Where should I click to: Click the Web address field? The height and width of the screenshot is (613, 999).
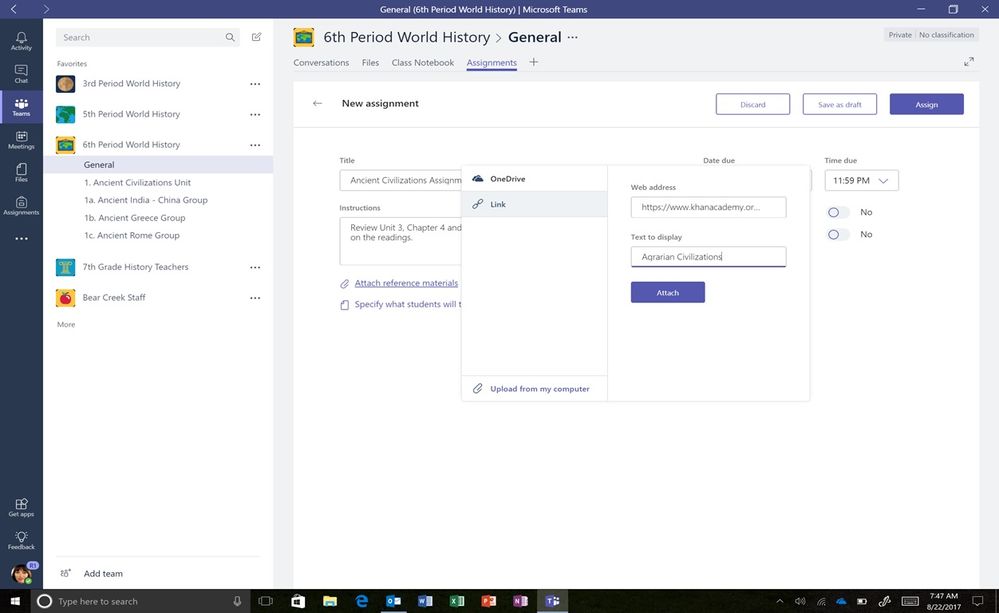click(x=708, y=207)
